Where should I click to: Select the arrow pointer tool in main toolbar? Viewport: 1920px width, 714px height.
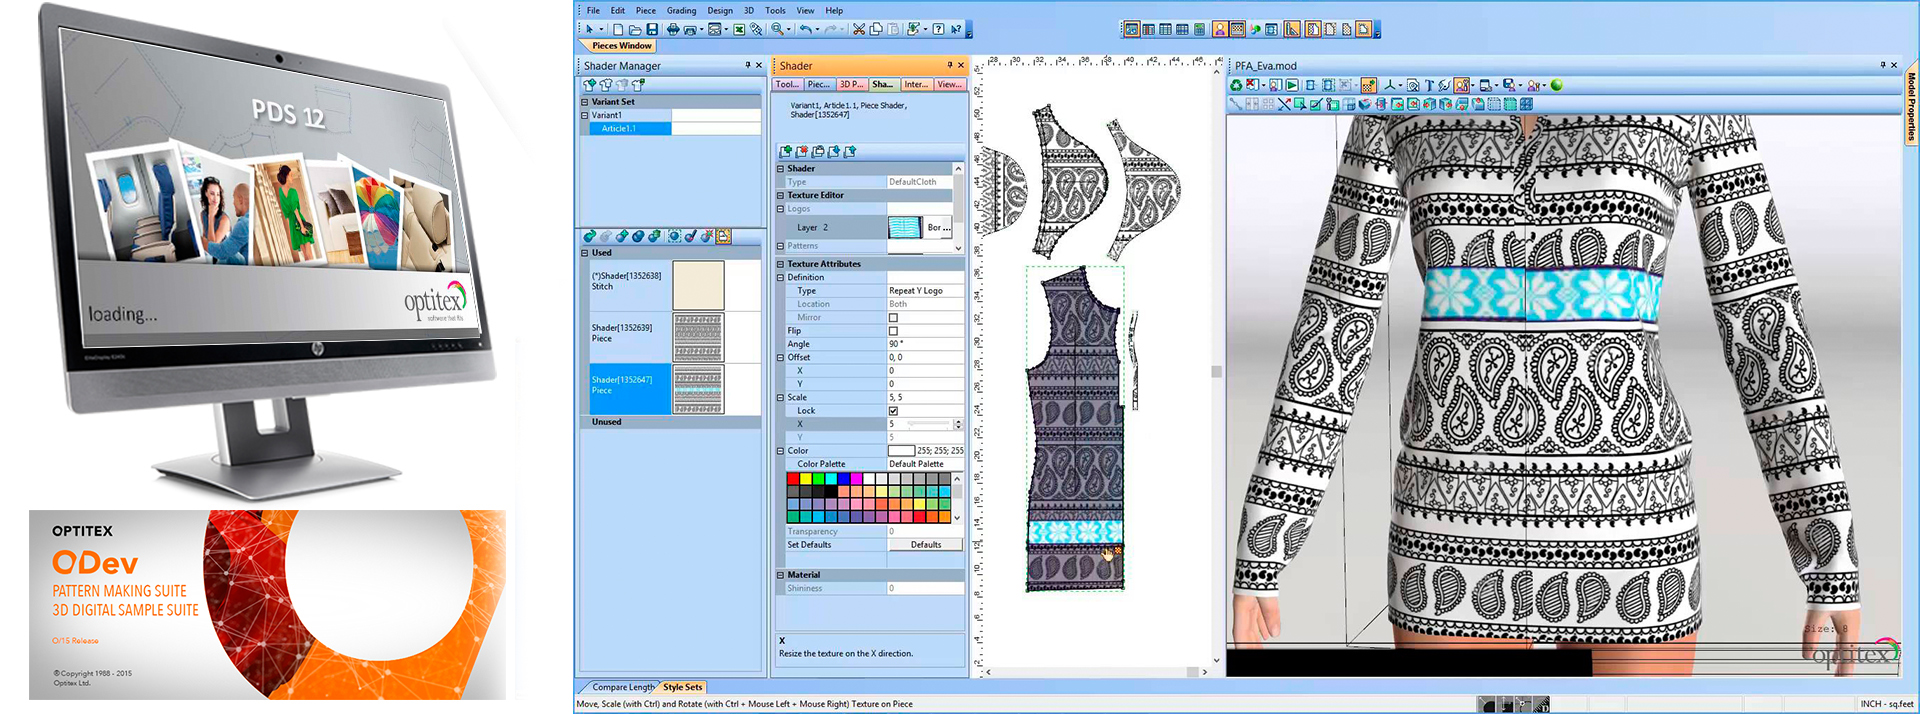pos(590,30)
